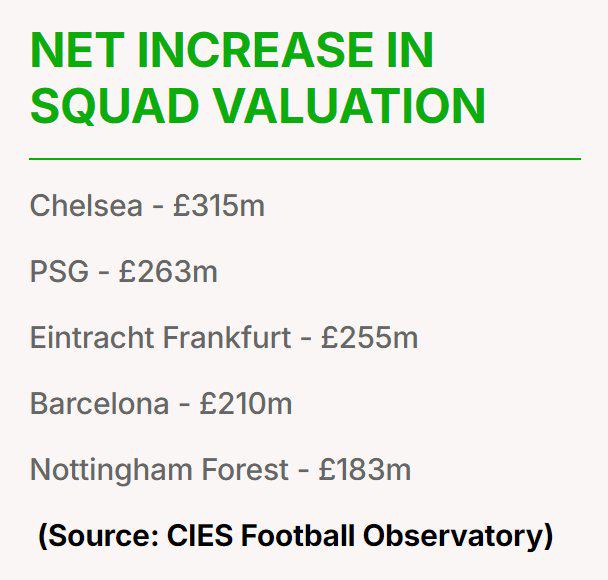Click the £263m valuation figure
Screen dimensions: 608x580
[167, 272]
